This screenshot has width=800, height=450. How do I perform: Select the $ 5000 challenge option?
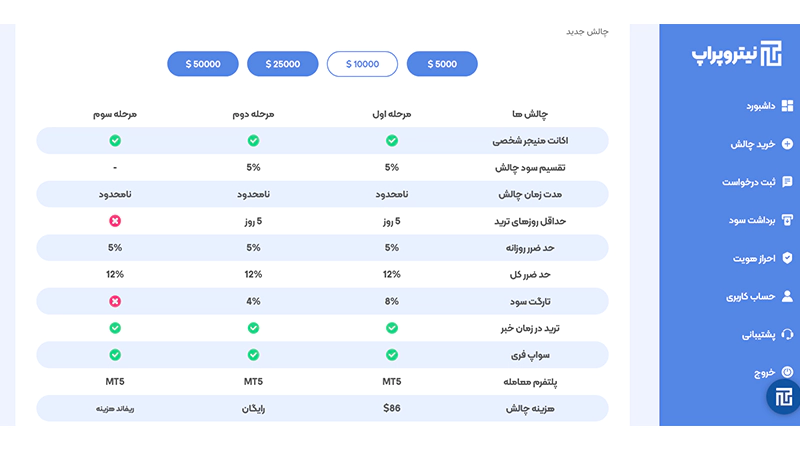(x=442, y=64)
